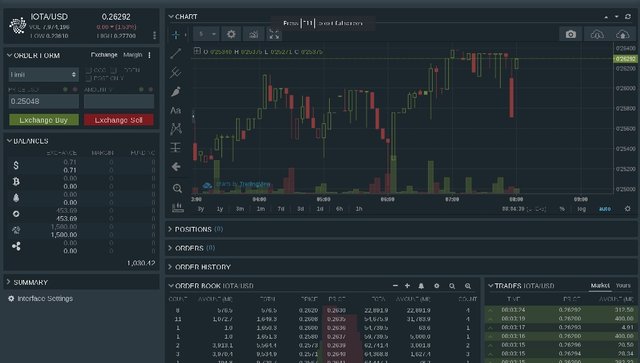Set chart range to 7d

tap(281, 209)
